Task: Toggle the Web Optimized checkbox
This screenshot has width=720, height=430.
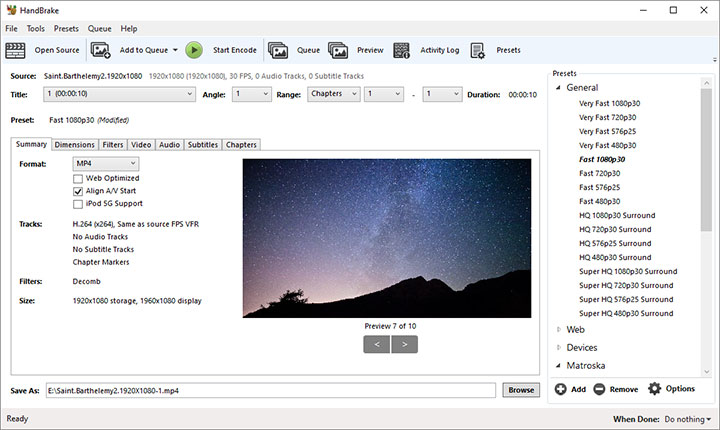Action: coord(78,178)
